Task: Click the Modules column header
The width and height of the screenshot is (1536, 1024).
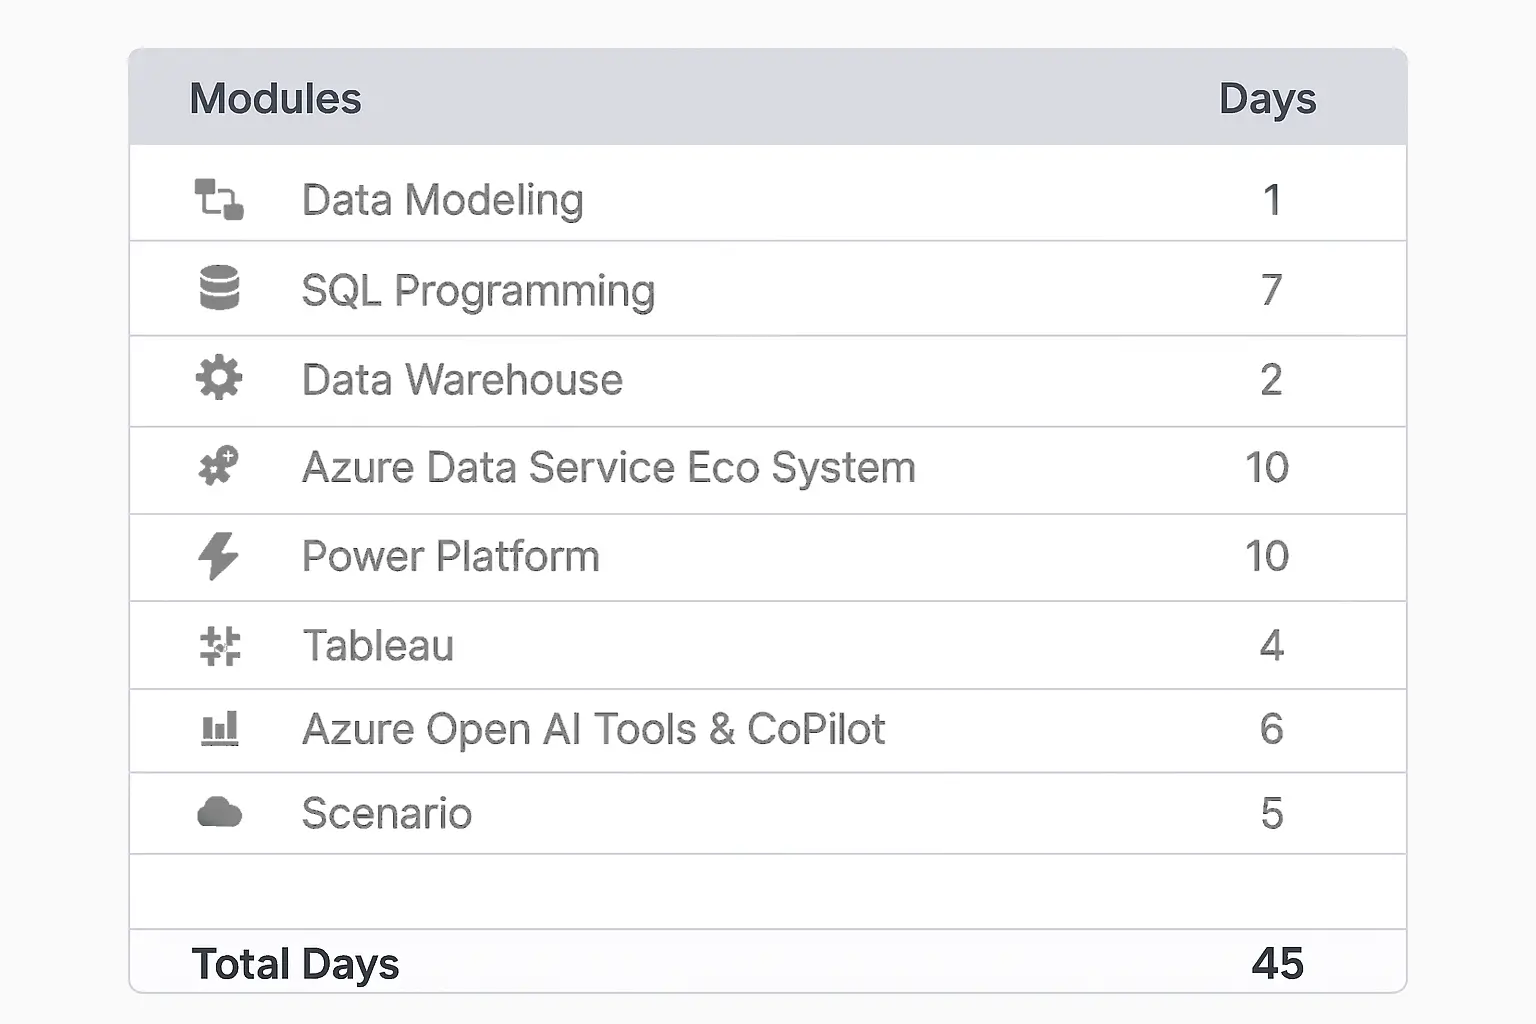Action: click(x=275, y=99)
